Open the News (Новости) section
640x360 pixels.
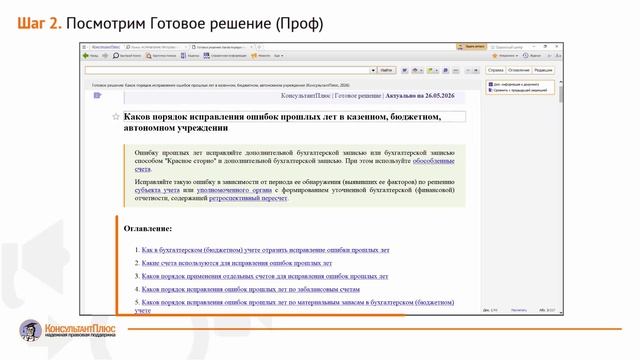click(261, 56)
